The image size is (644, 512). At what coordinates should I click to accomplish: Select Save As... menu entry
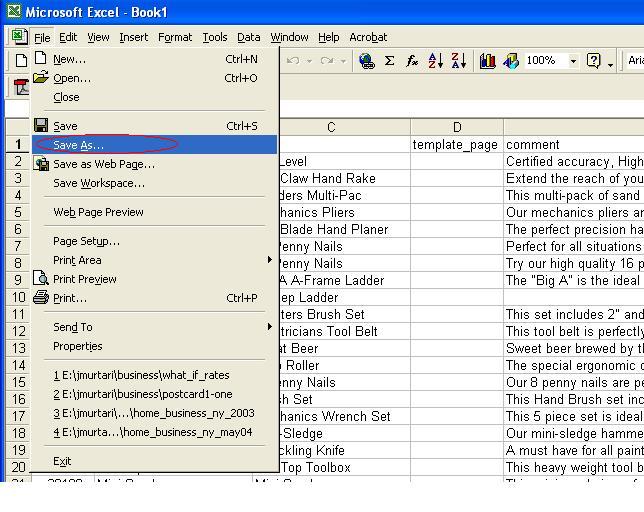pos(155,145)
